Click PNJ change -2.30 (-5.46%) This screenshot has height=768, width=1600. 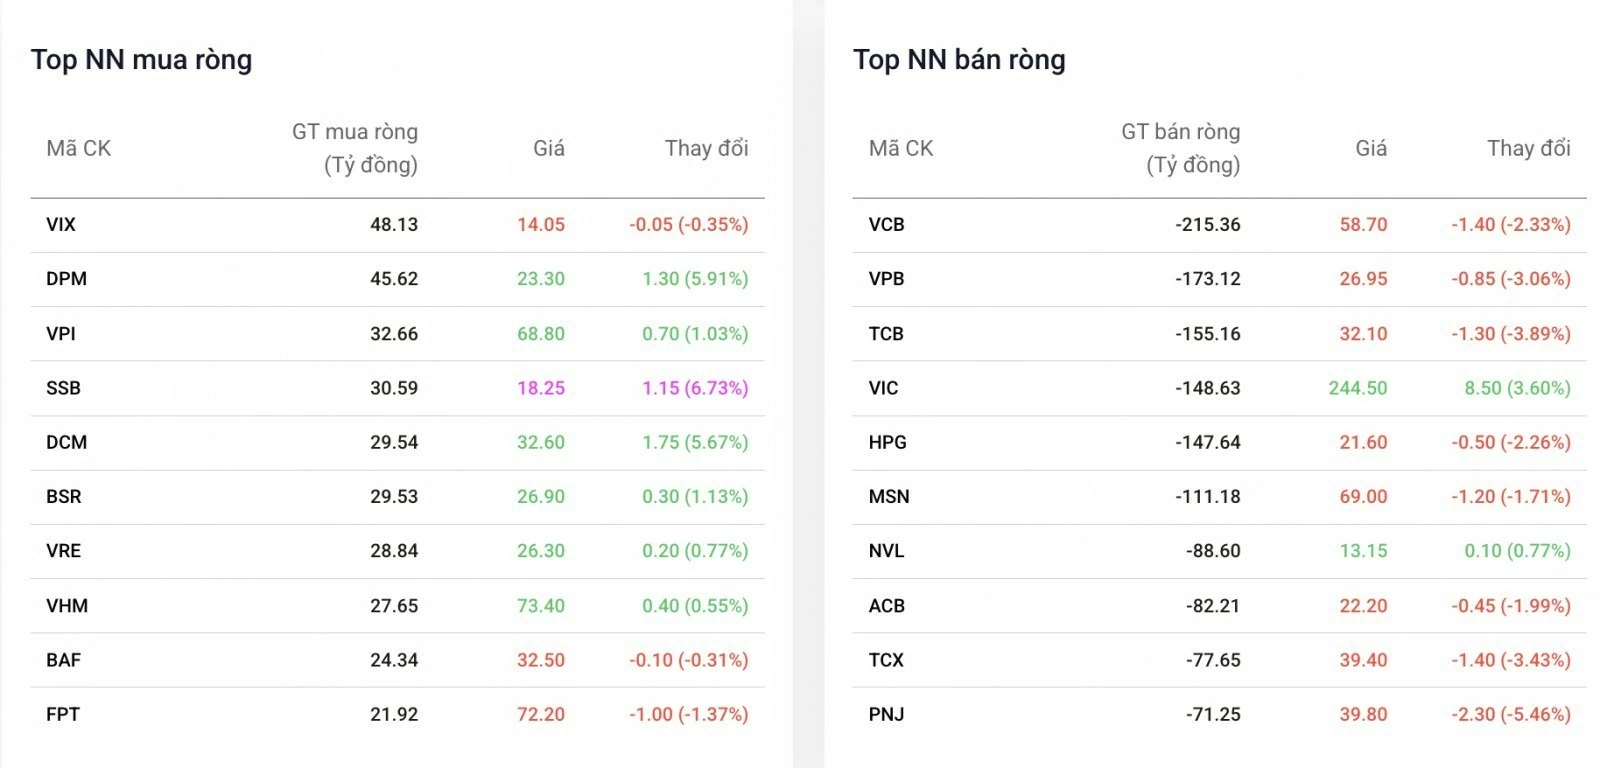pyautogui.click(x=1511, y=715)
